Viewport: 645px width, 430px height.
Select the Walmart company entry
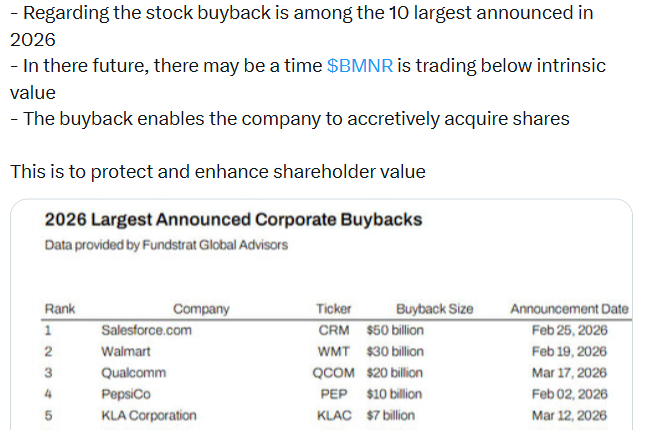pyautogui.click(x=126, y=351)
